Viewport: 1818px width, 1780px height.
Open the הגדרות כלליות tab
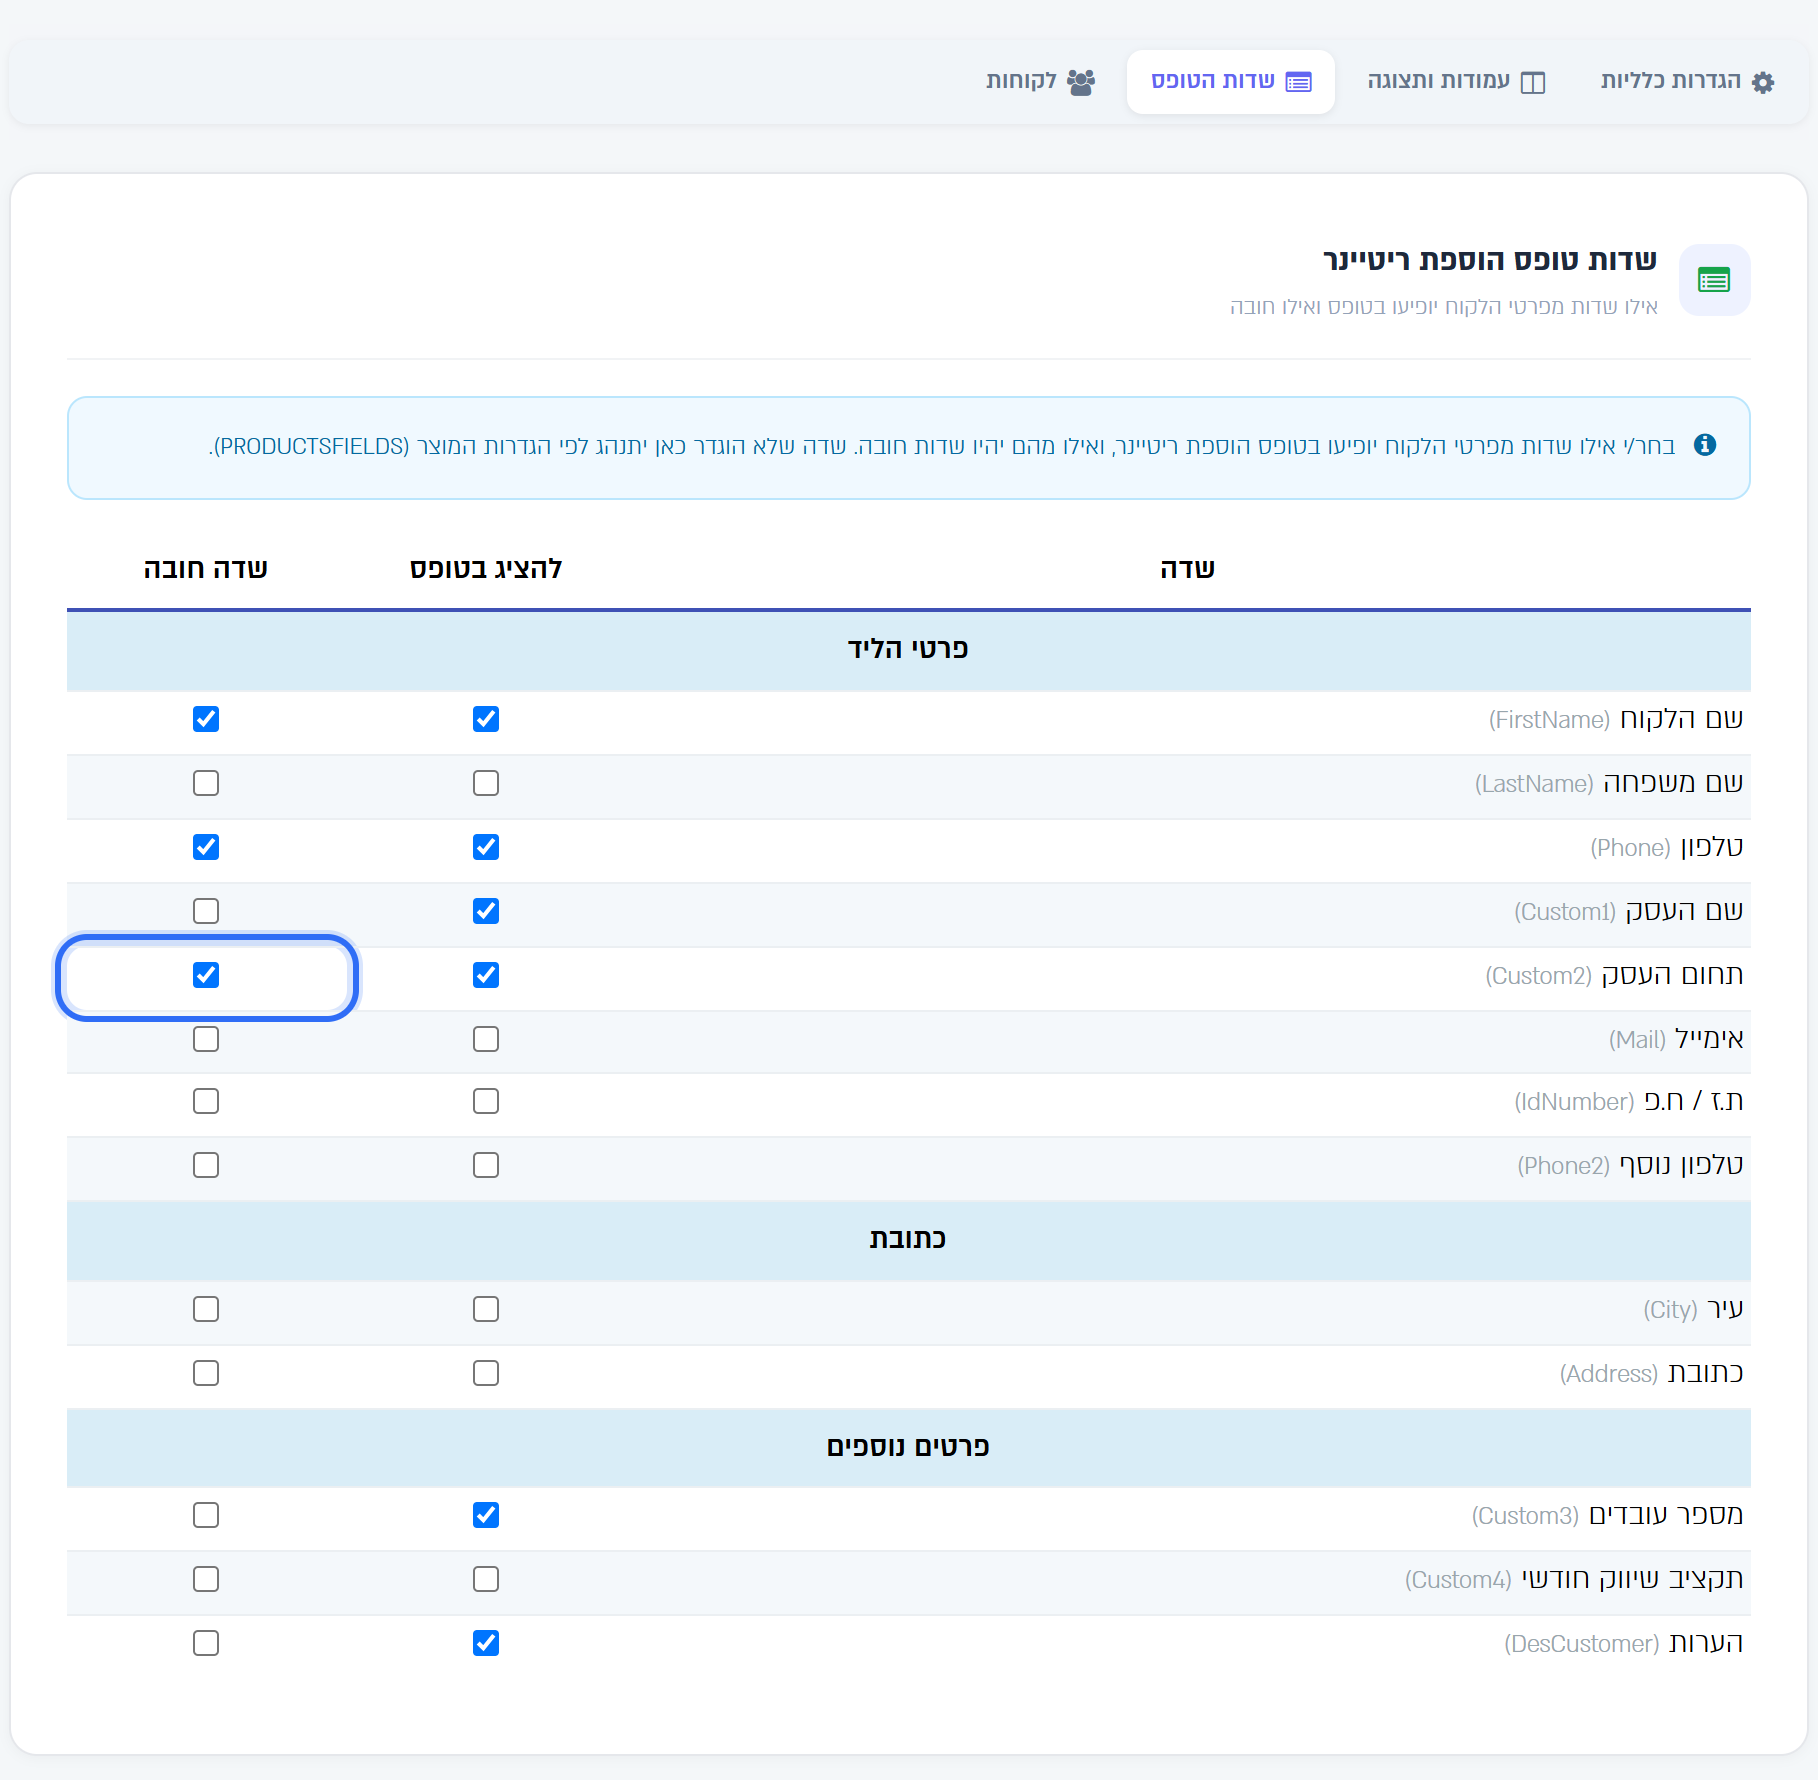pos(1688,82)
